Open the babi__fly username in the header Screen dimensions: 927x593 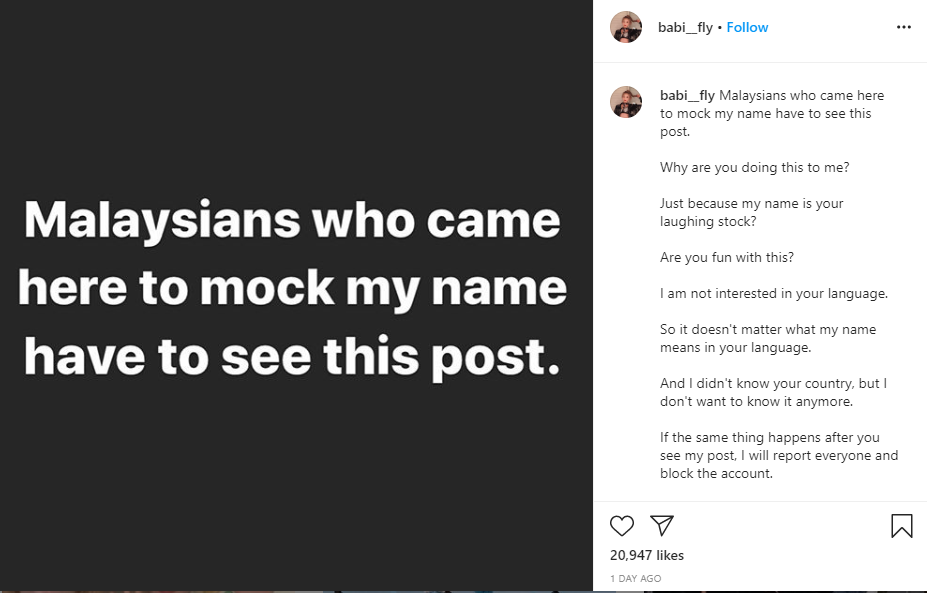coord(686,27)
